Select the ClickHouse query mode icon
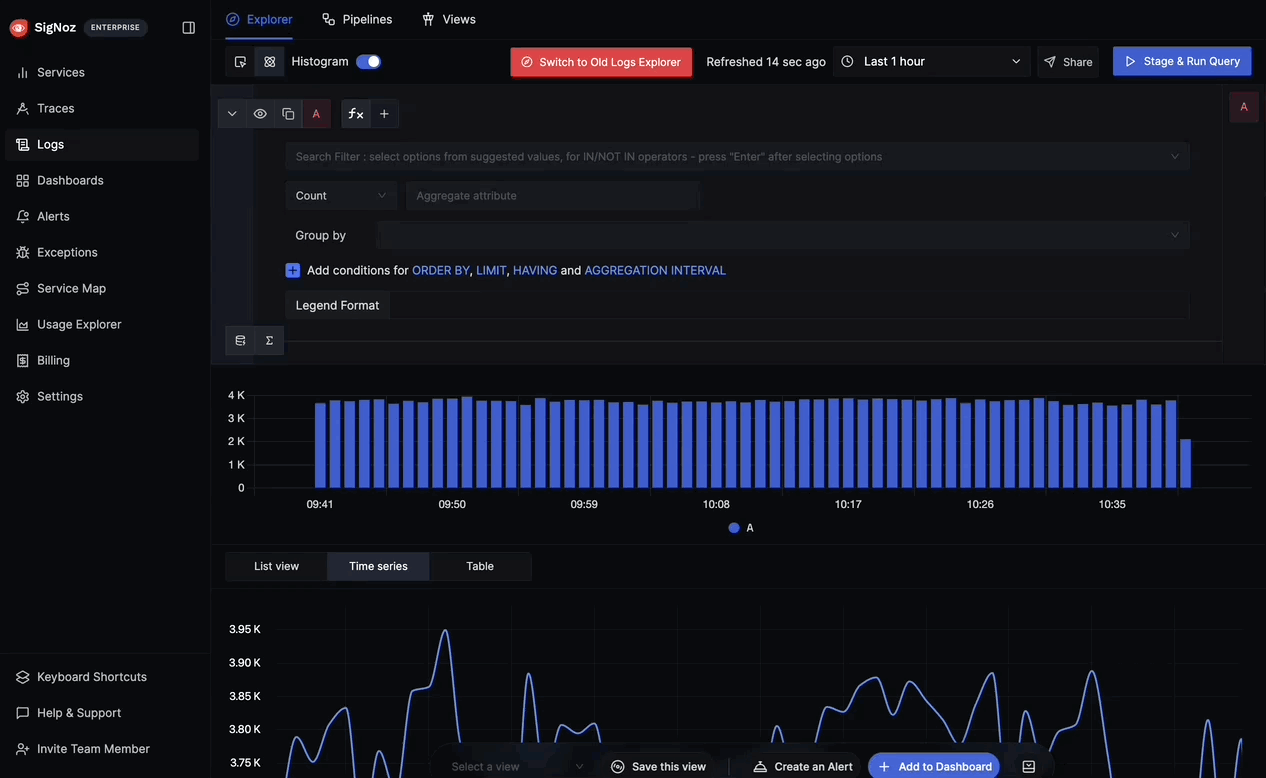 (269, 62)
